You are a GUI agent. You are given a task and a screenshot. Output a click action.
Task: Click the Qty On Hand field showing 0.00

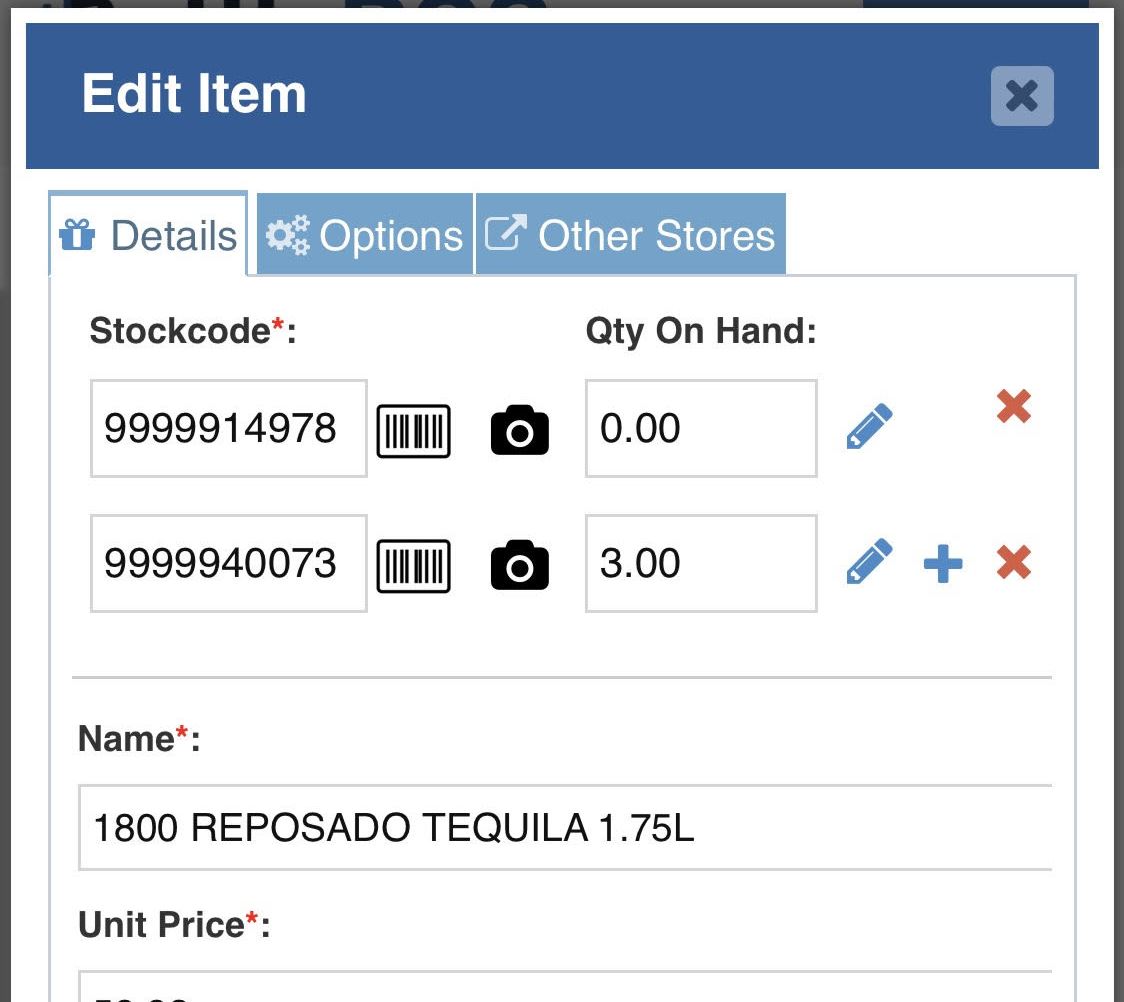700,428
